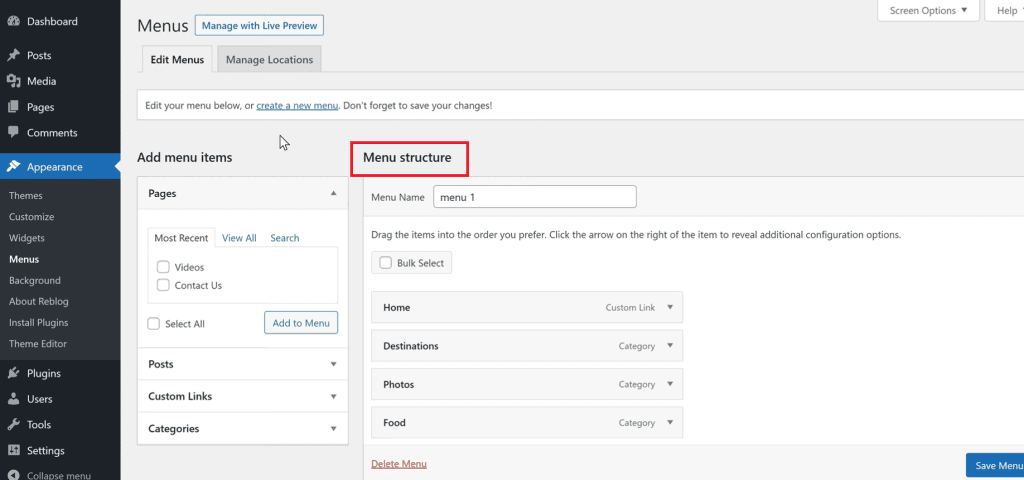Open About Reblog submenu item
The image size is (1024, 480).
(39, 302)
